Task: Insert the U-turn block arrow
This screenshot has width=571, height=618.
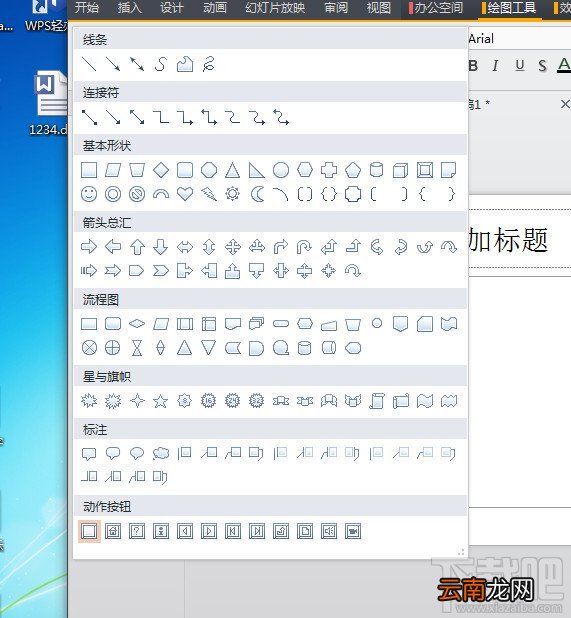Action: [x=304, y=247]
